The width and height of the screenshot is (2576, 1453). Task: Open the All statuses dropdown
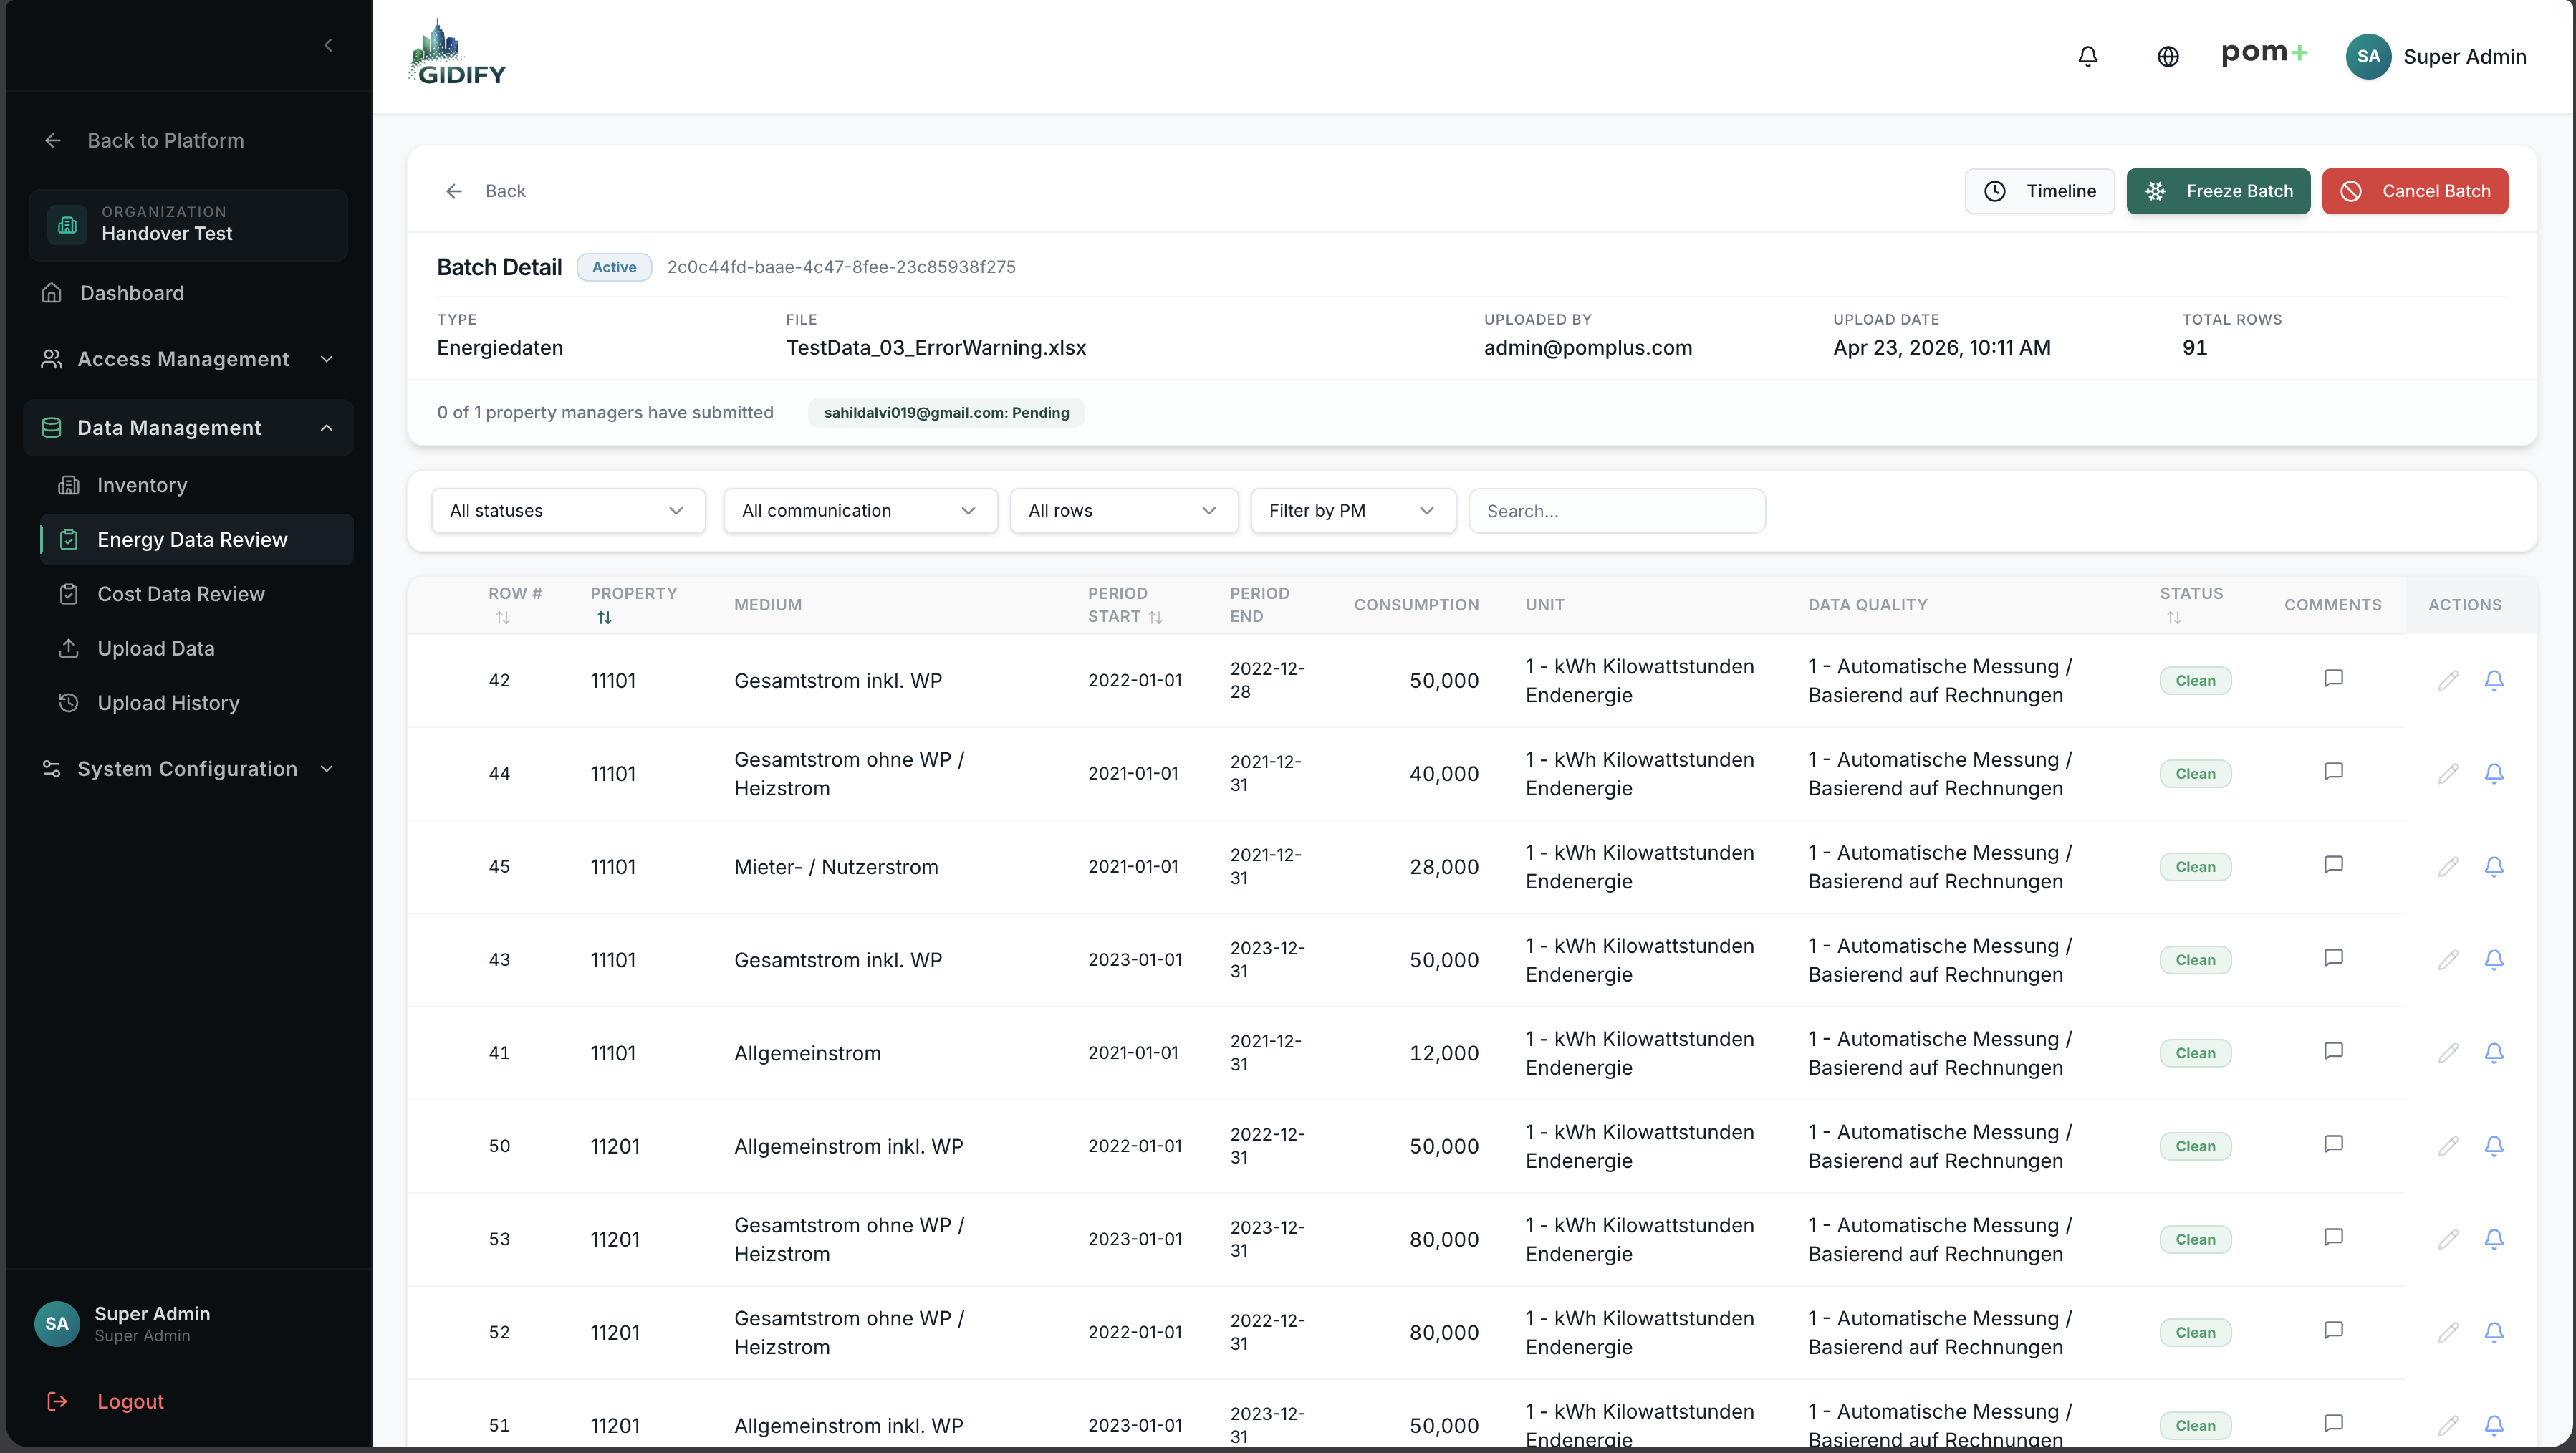(x=568, y=511)
